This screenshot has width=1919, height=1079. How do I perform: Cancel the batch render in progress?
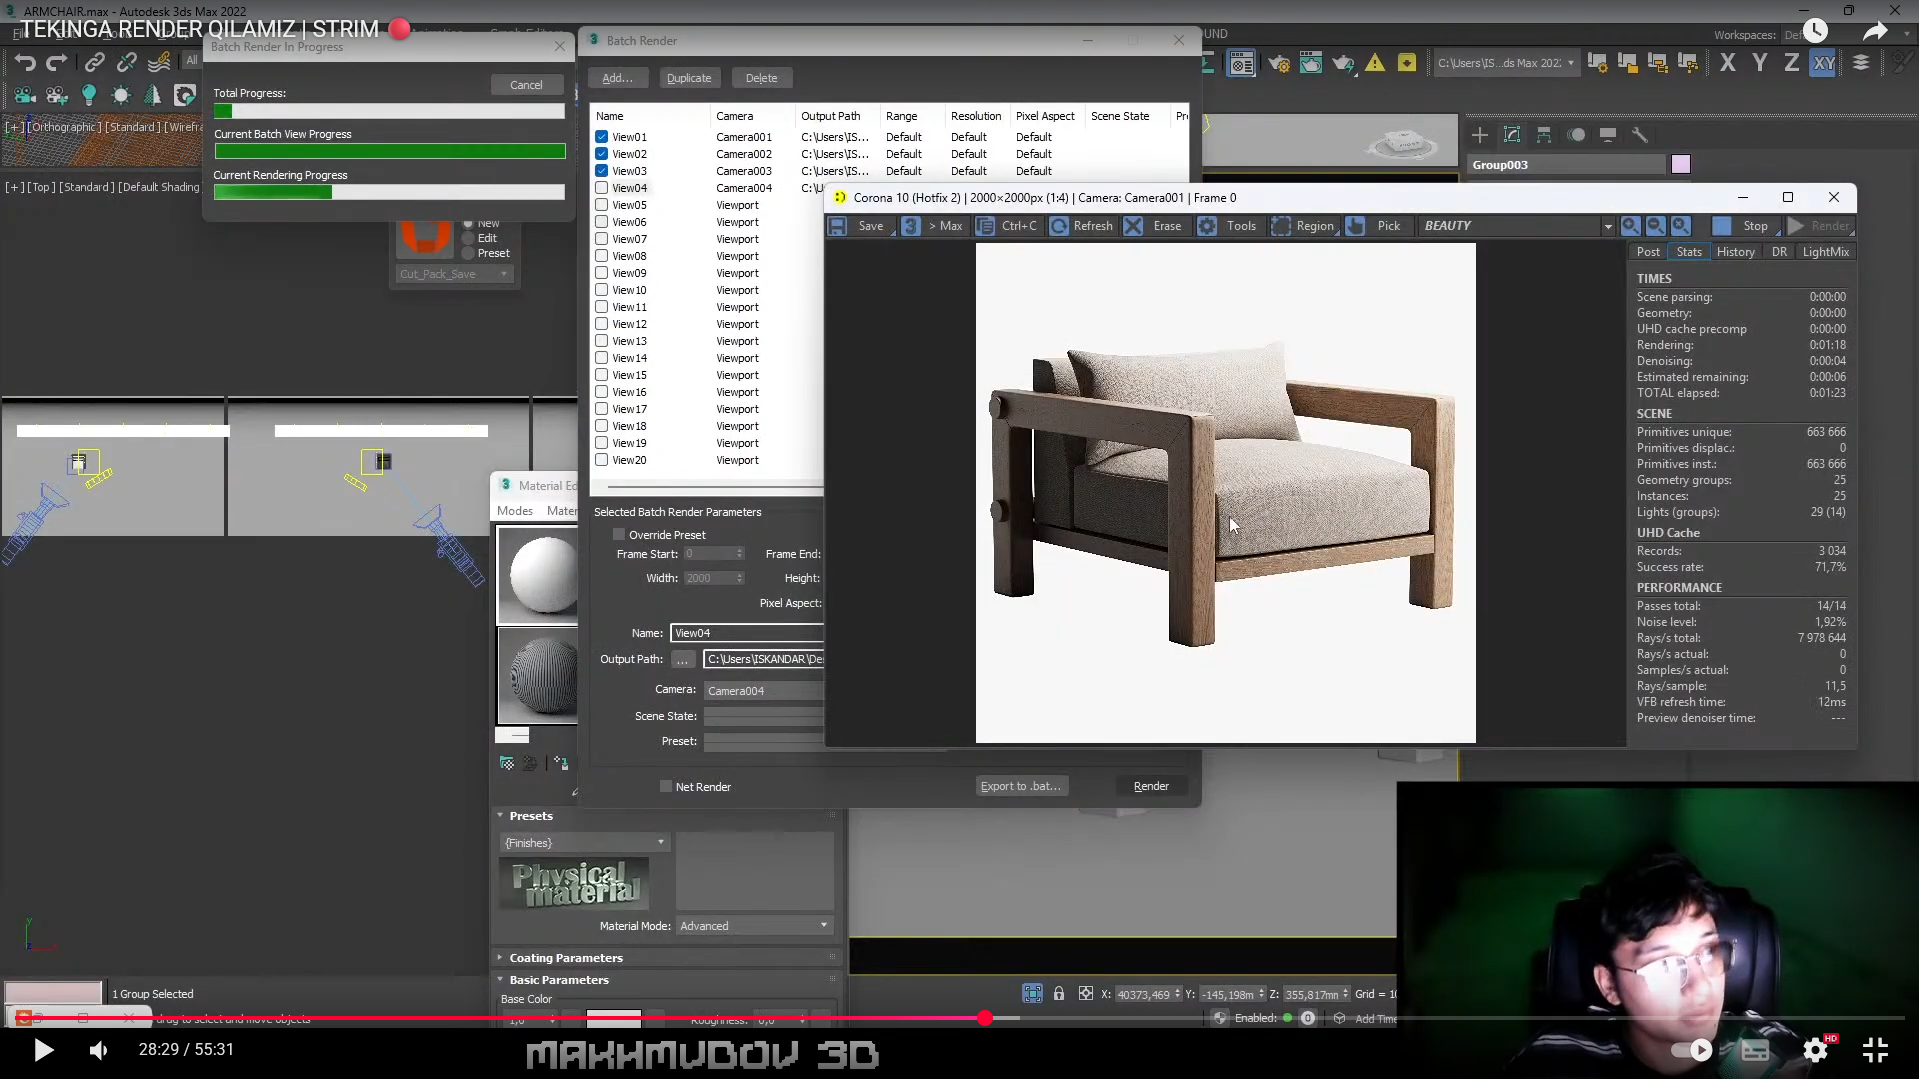point(526,85)
